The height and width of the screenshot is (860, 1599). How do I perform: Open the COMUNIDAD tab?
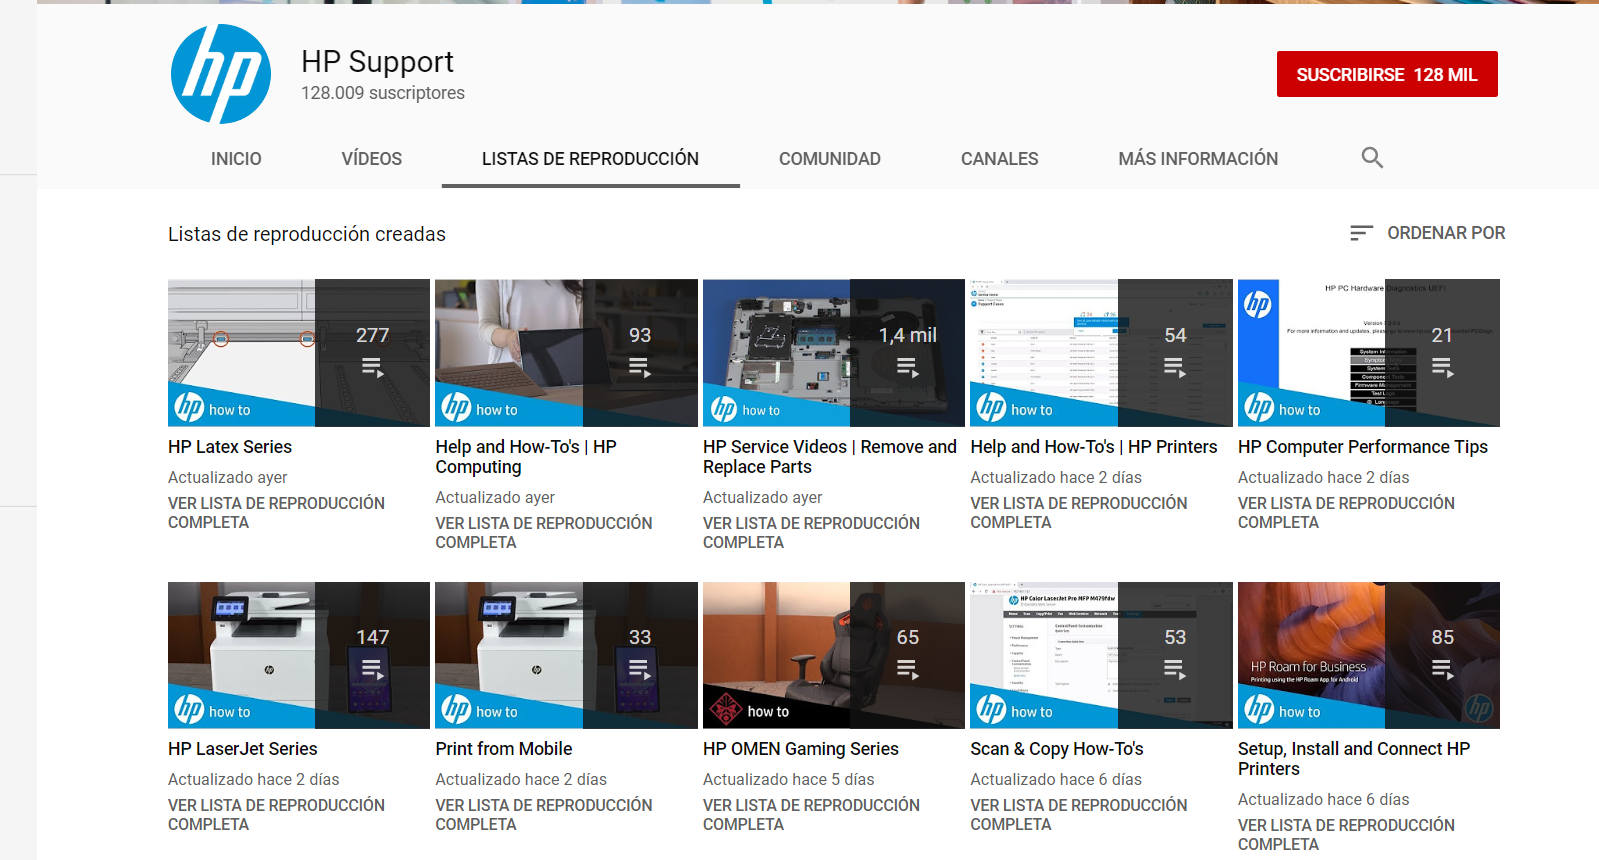tap(829, 159)
